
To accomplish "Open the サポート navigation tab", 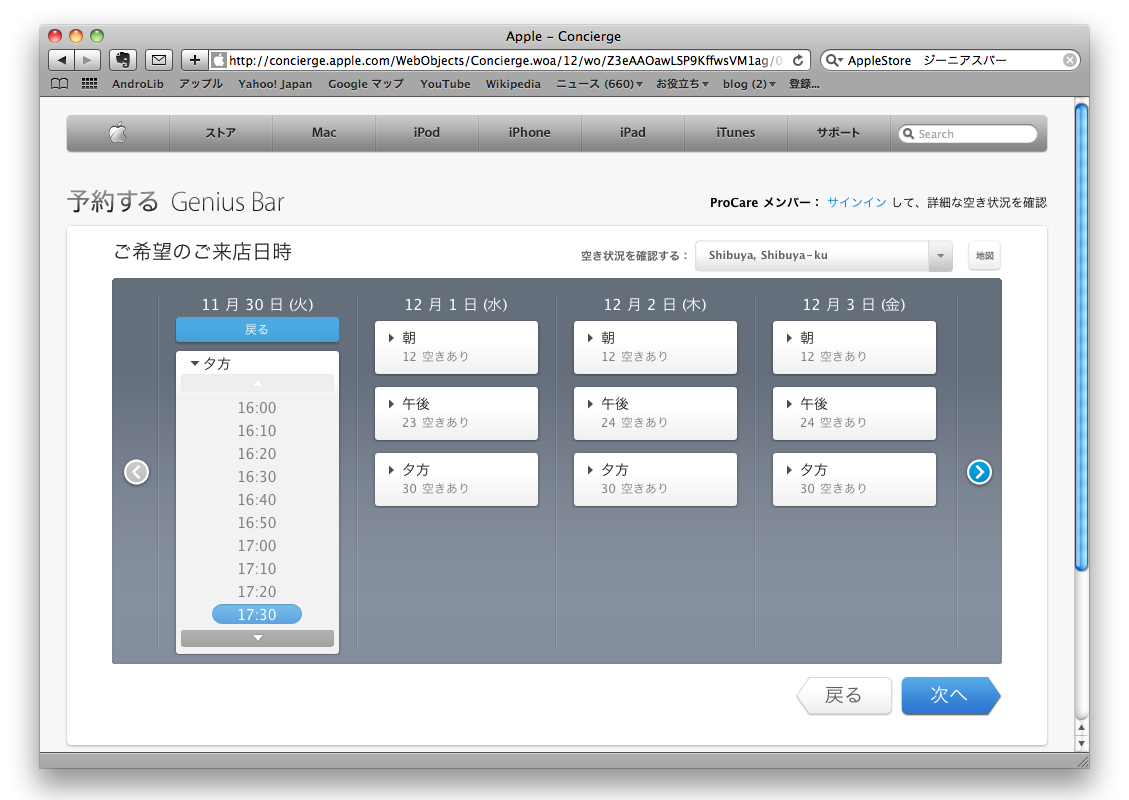I will point(838,132).
